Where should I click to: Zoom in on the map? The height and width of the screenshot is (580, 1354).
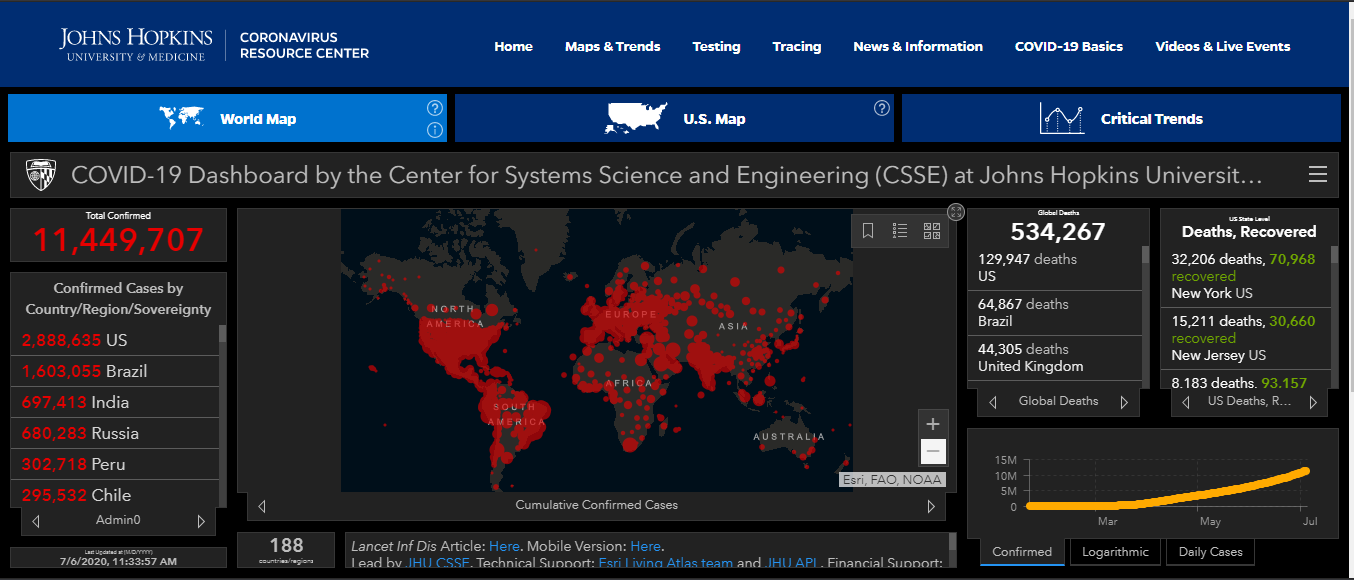point(933,424)
